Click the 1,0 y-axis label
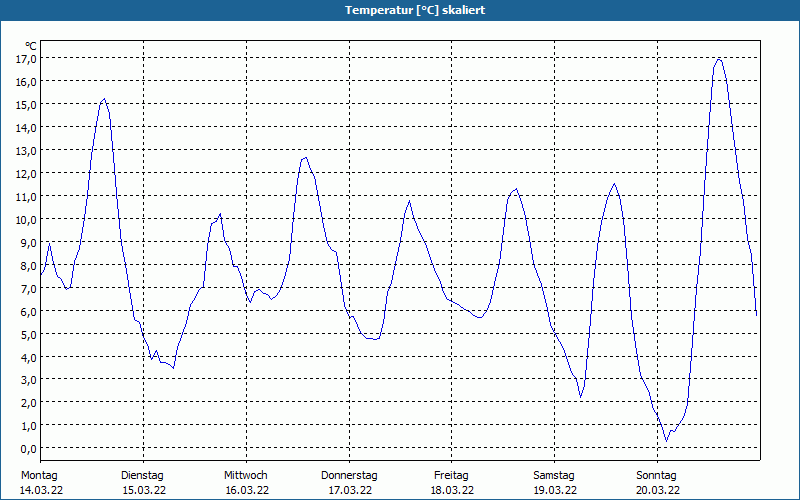800x500 pixels. click(29, 426)
